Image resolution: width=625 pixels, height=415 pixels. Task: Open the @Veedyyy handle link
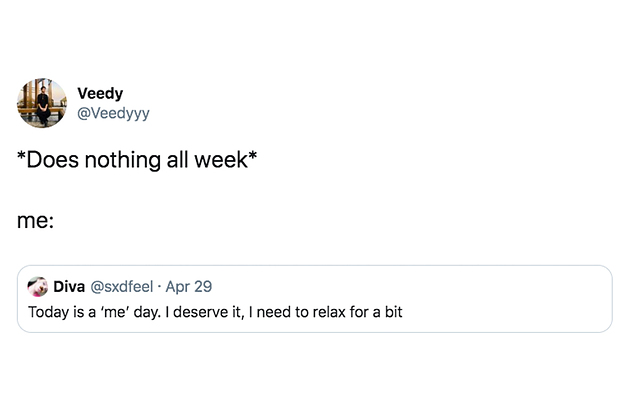point(113,113)
